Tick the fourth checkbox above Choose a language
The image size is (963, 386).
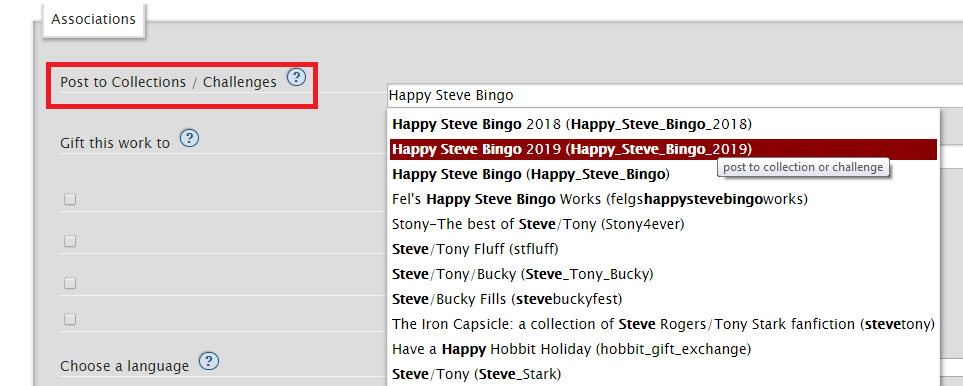70,319
